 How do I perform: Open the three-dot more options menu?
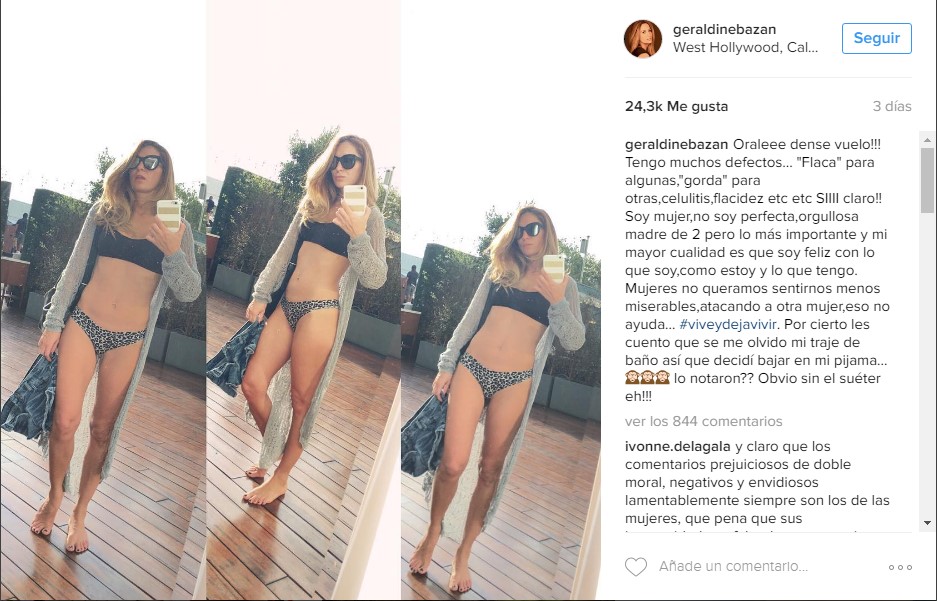[x=900, y=567]
